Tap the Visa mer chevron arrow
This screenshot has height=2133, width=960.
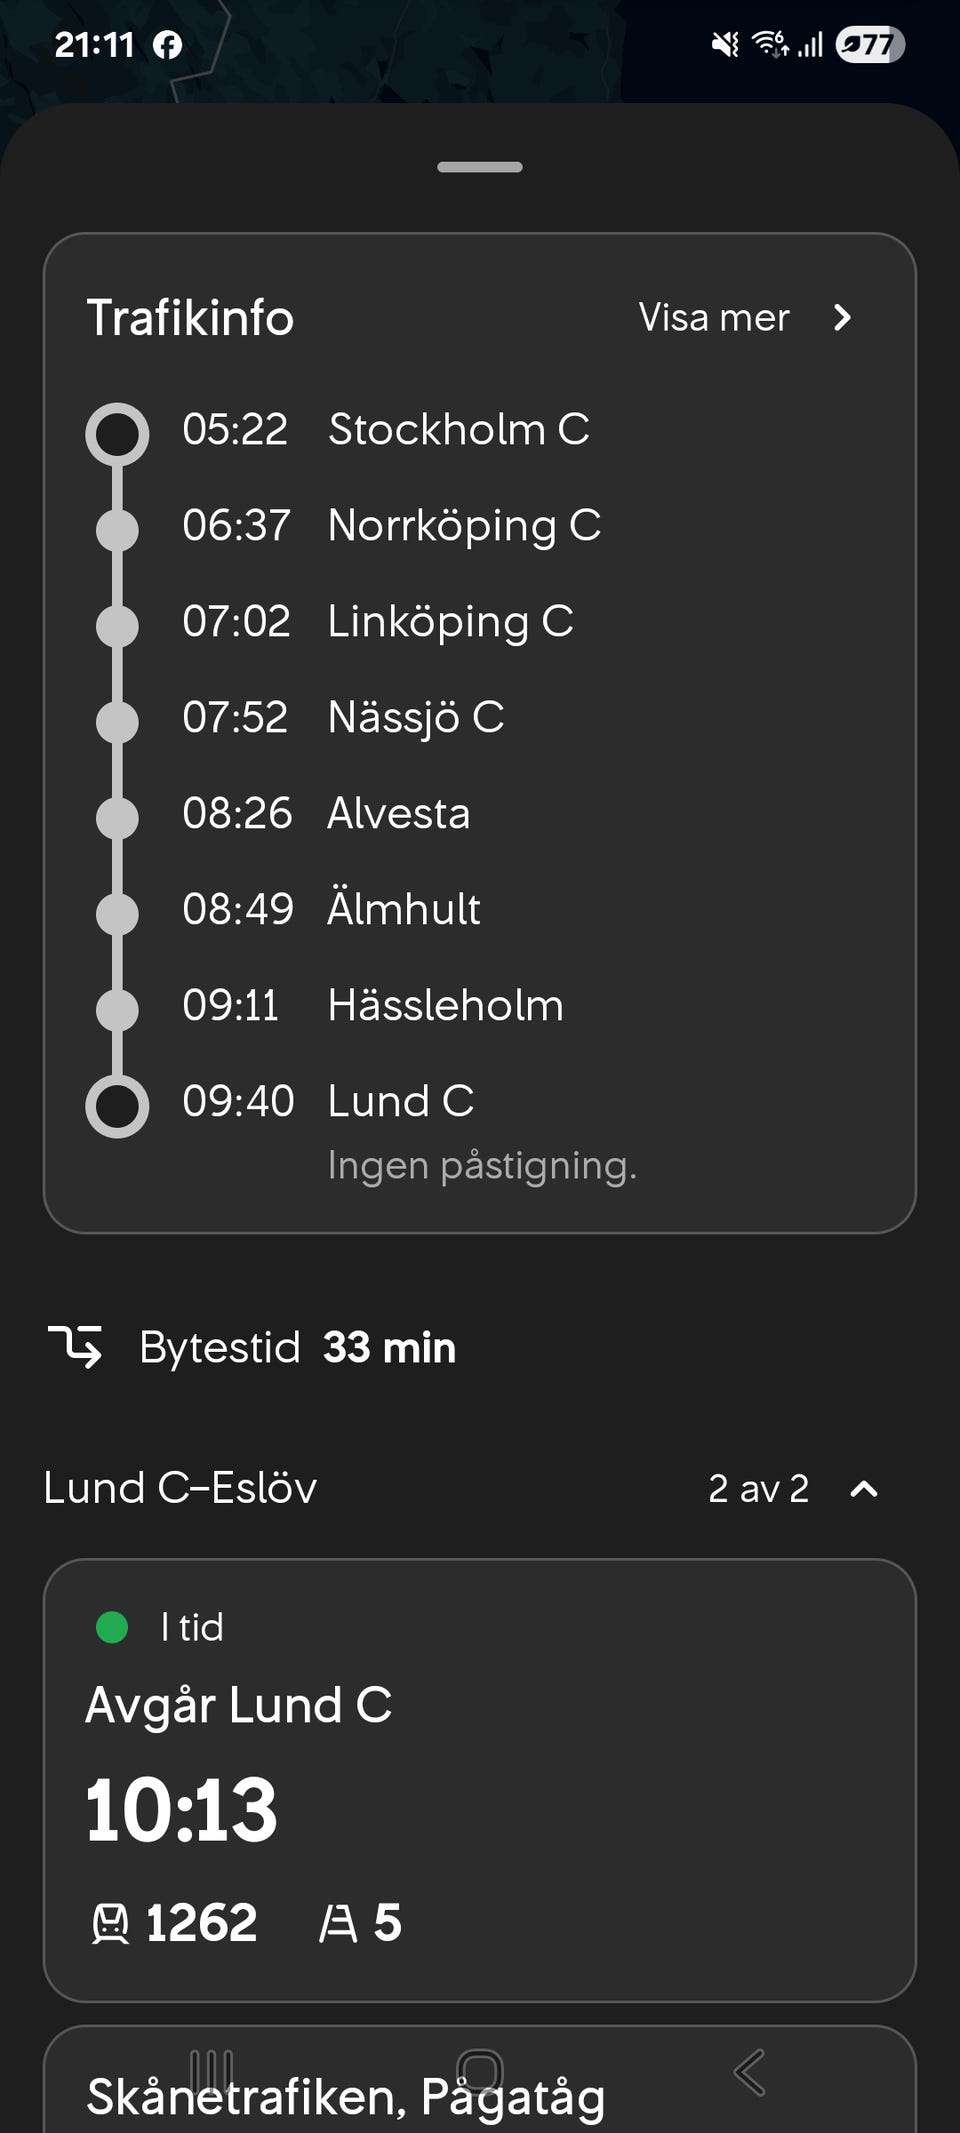click(842, 318)
